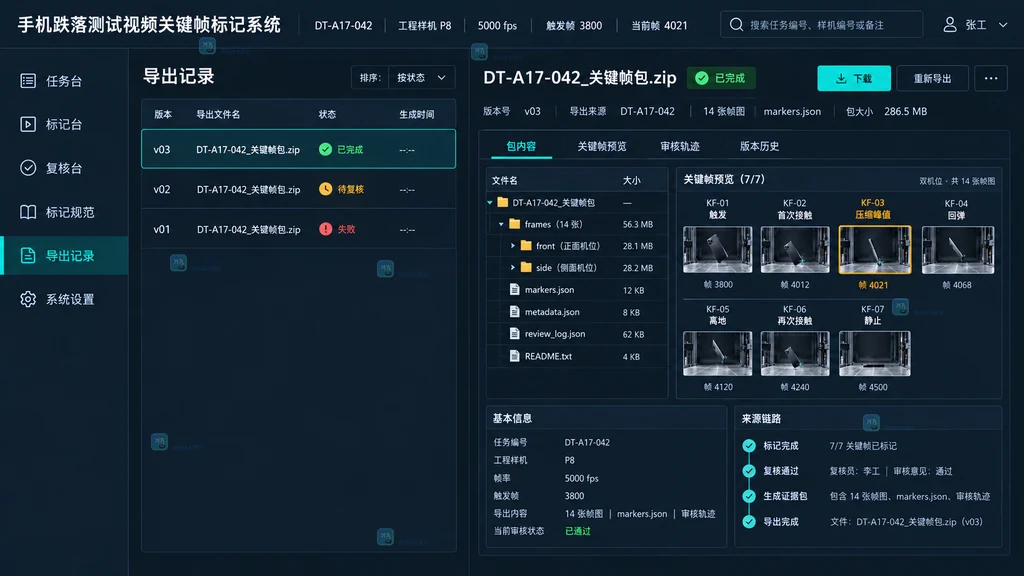This screenshot has width=1024, height=576.
Task: Expand the side（侧面机位） folder
Action: pyautogui.click(x=513, y=268)
